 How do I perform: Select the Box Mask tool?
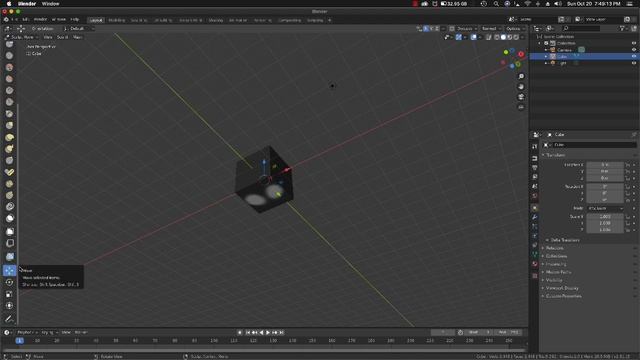point(9,231)
